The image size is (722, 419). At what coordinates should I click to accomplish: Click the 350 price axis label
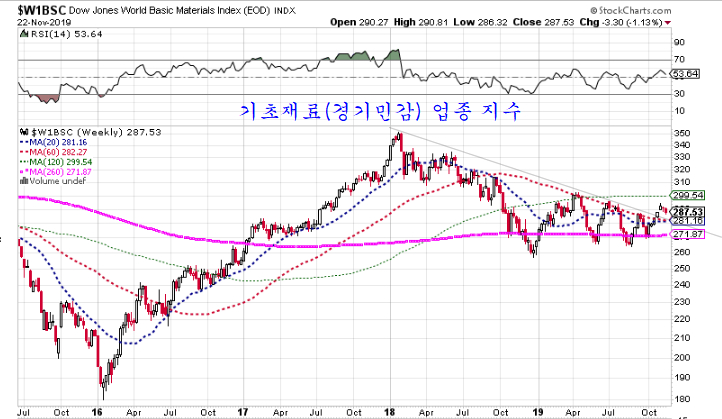tap(682, 134)
